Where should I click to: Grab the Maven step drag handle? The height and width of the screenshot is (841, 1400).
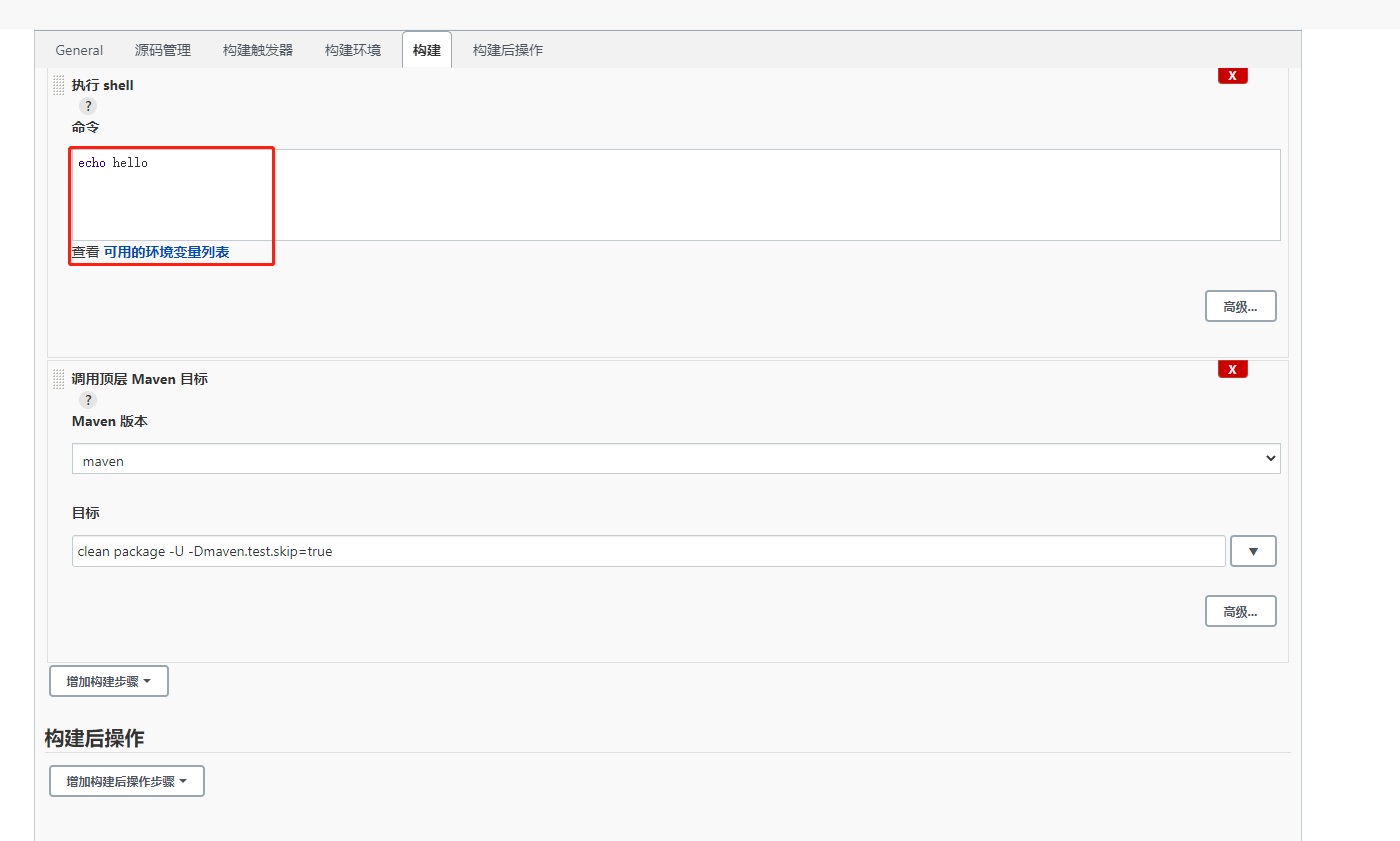tap(58, 380)
